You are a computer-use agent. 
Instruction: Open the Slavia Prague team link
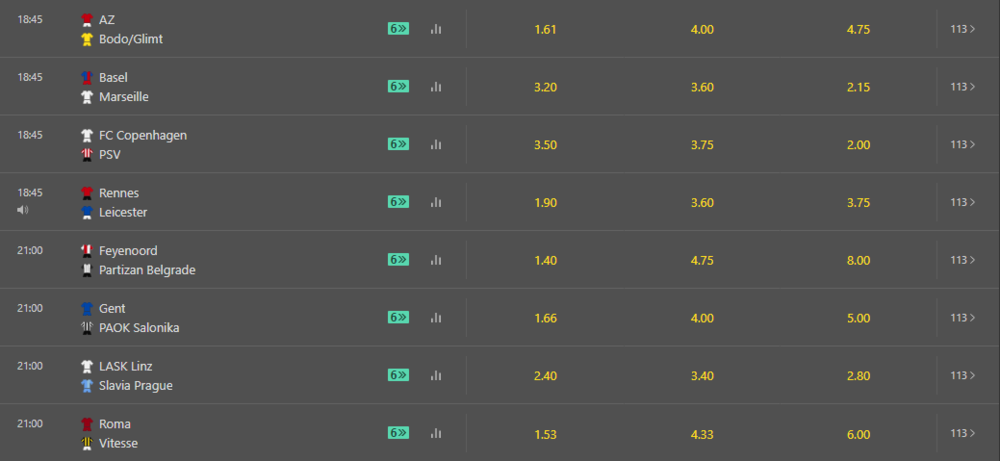(136, 386)
